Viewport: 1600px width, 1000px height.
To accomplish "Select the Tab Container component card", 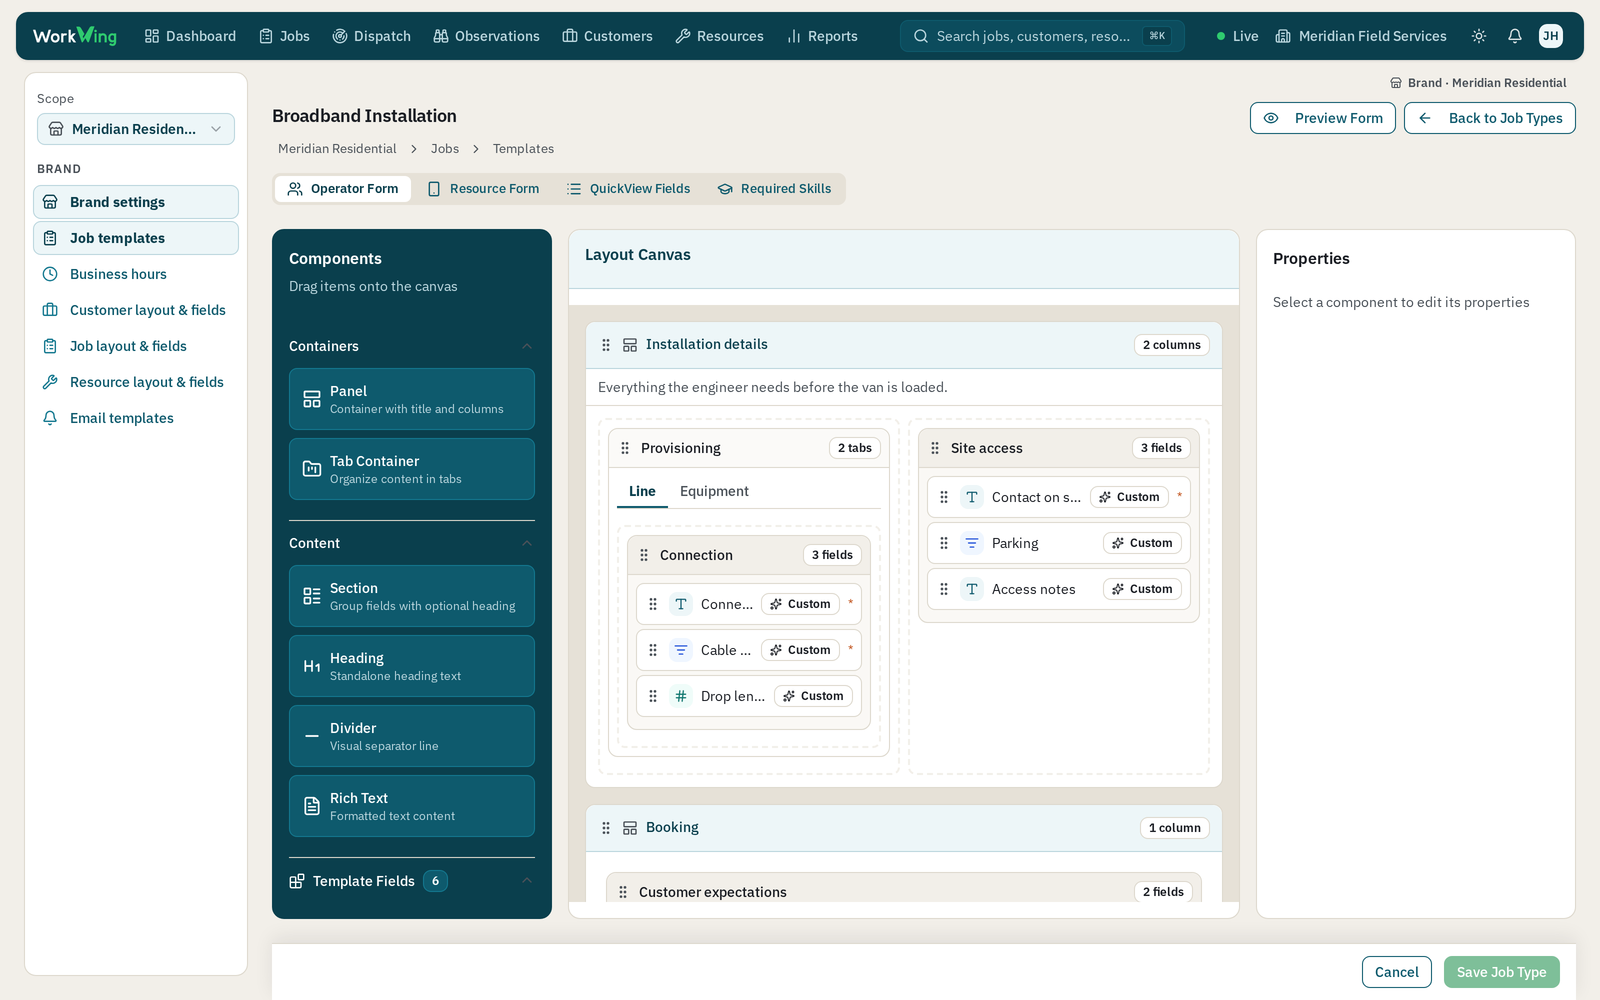I will click(x=412, y=469).
